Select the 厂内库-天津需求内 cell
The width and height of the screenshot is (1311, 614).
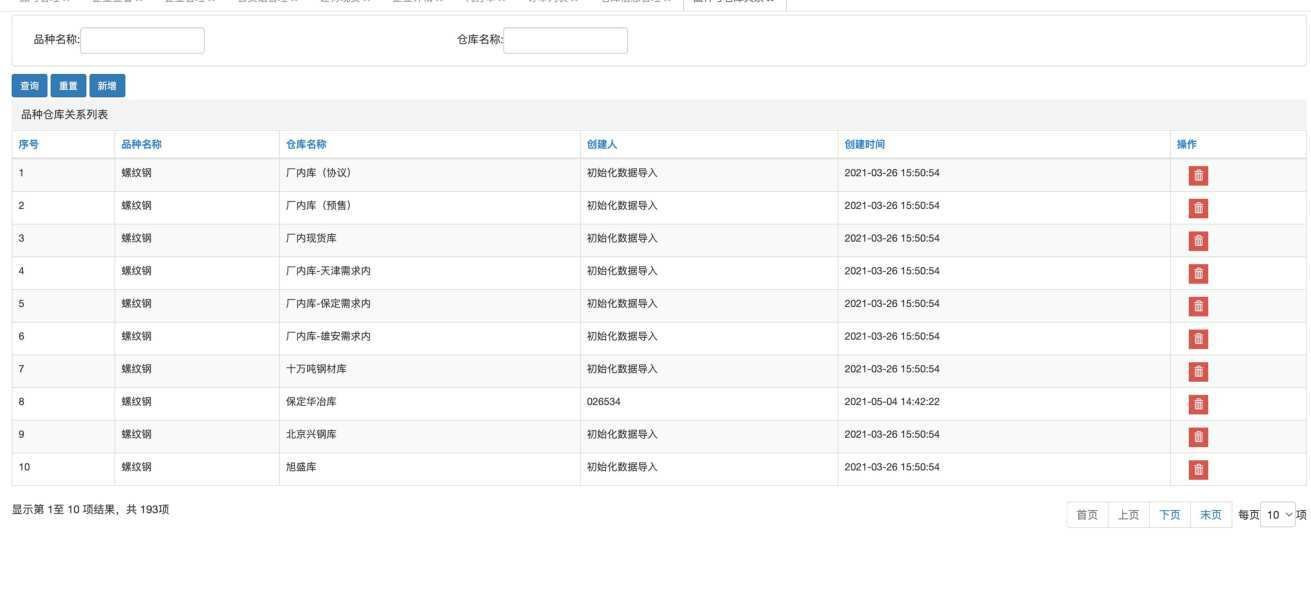430,271
